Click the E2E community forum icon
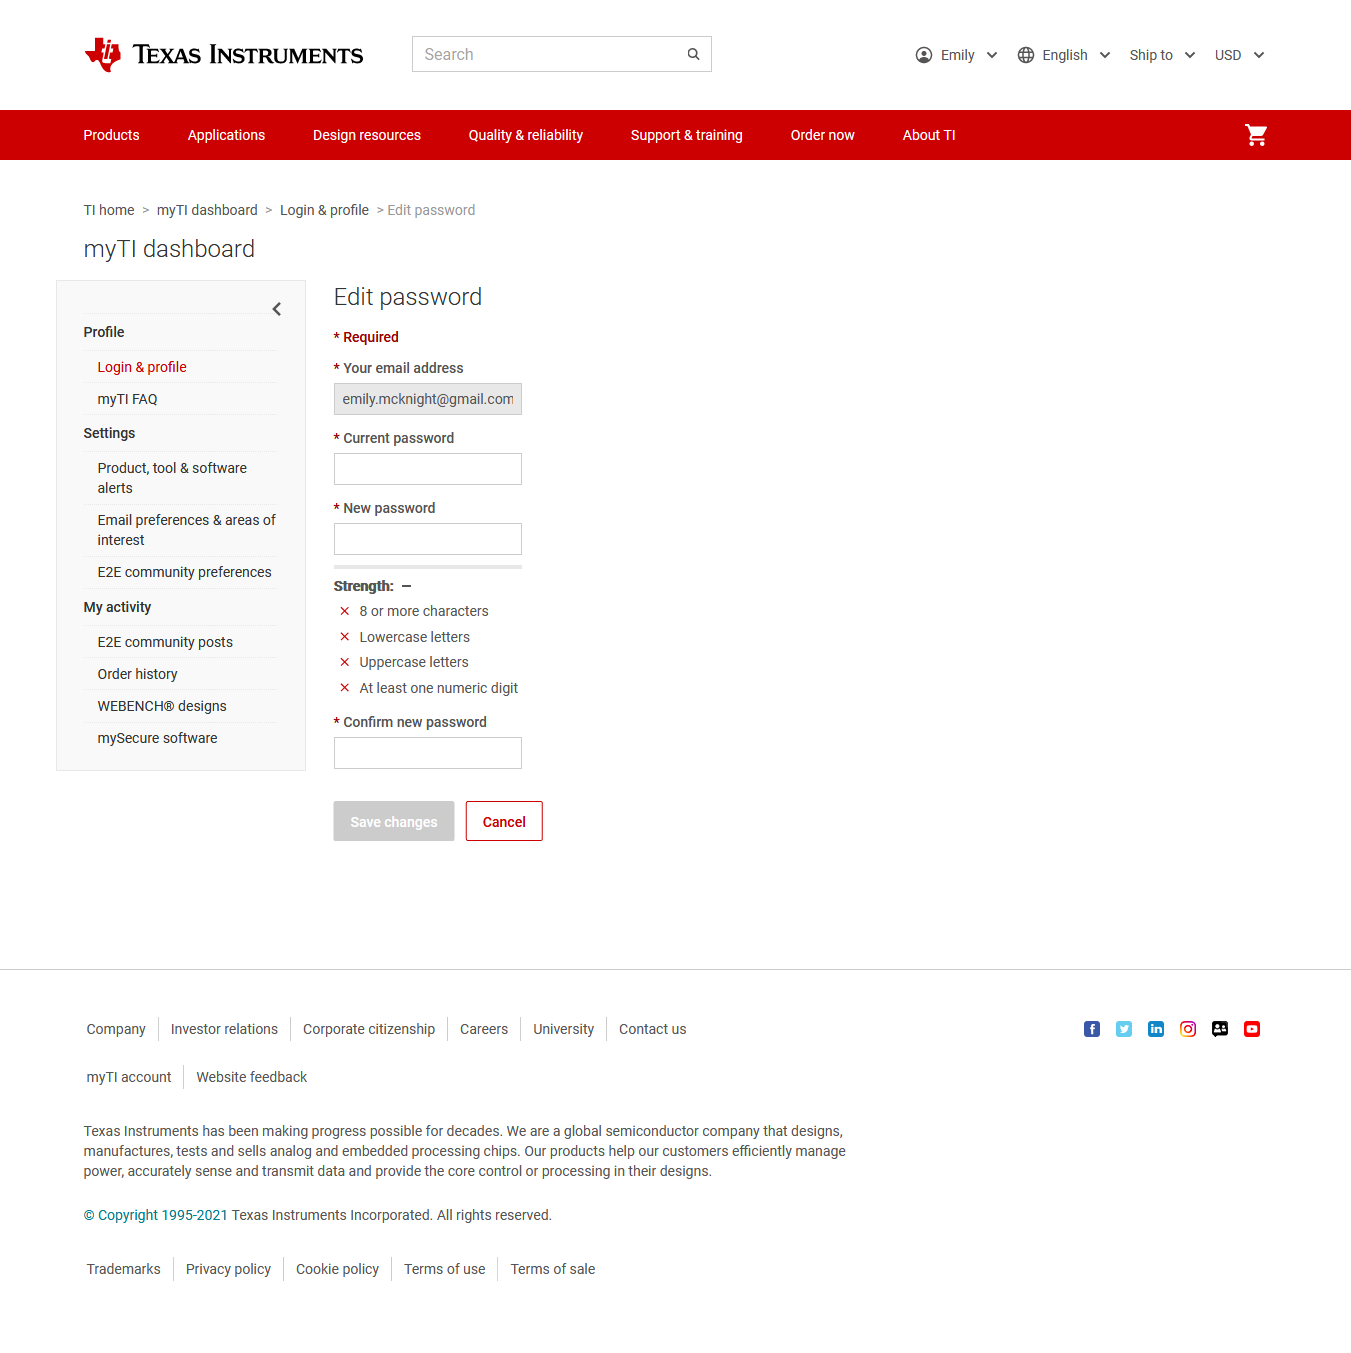Image resolution: width=1351 pixels, height=1353 pixels. pos(1220,1029)
